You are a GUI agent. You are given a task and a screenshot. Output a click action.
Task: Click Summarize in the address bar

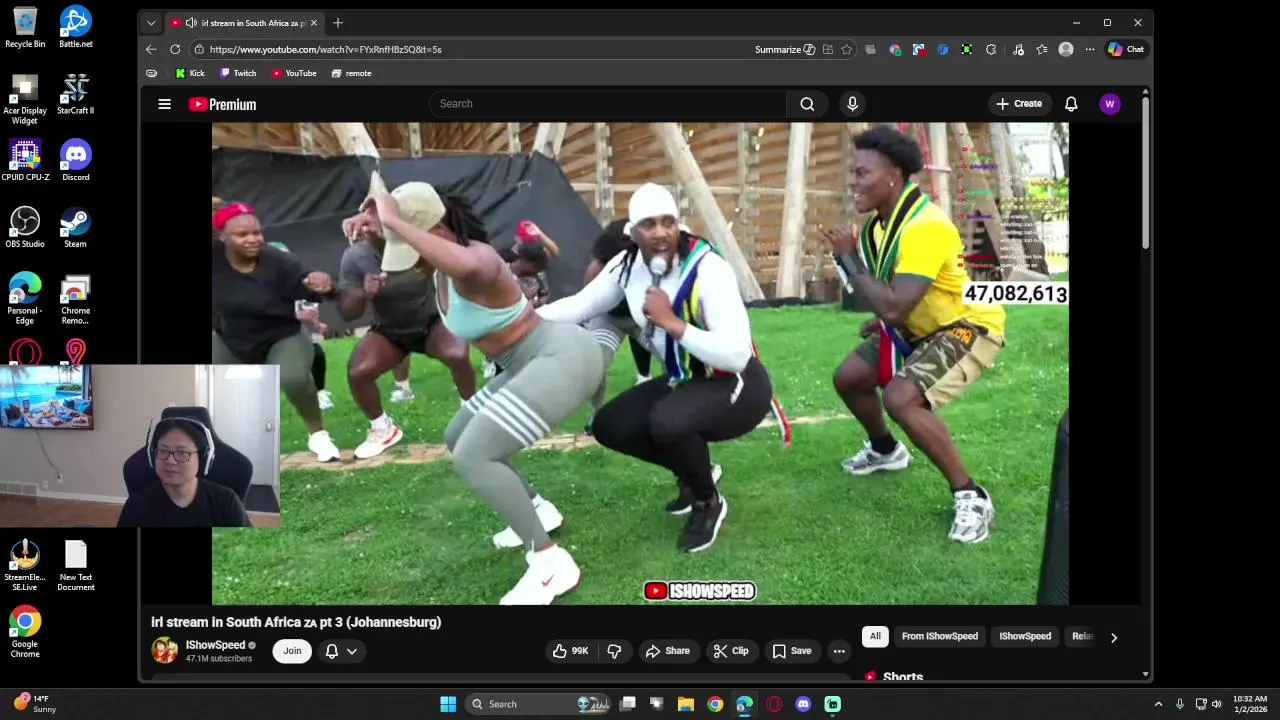coord(785,49)
